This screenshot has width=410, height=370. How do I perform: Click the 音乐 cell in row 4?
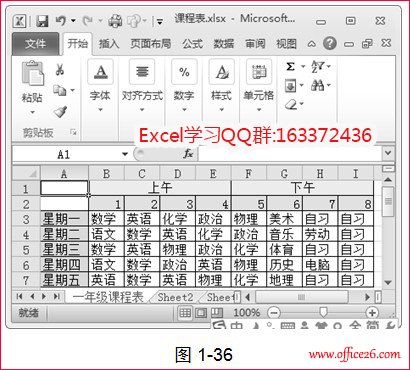coord(284,234)
